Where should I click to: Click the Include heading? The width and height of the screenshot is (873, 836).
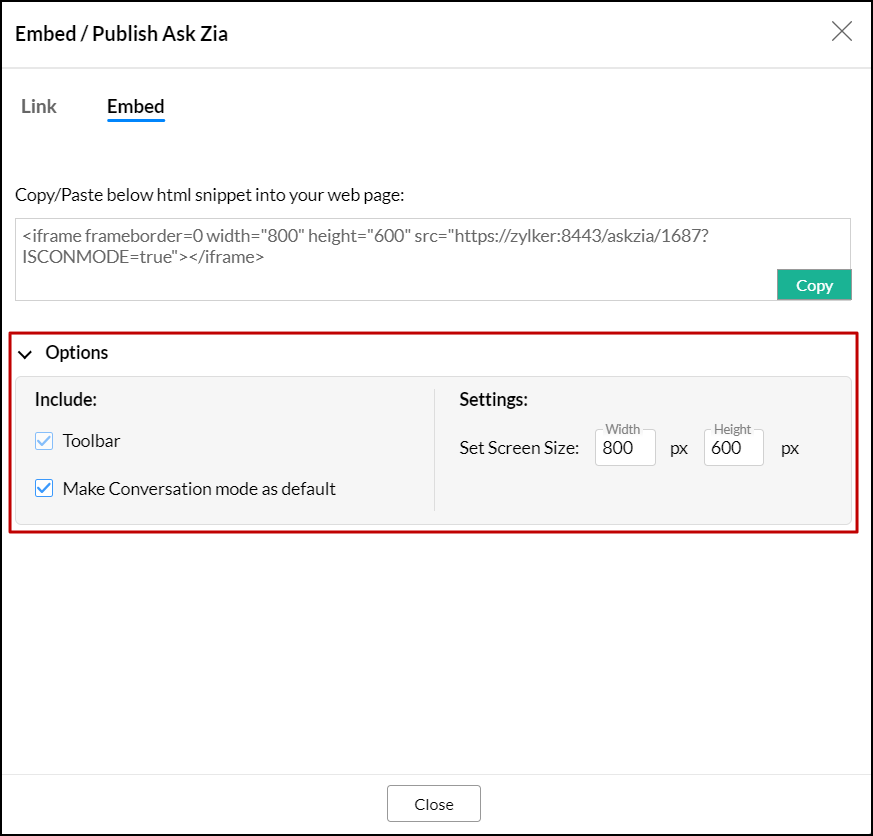[66, 400]
